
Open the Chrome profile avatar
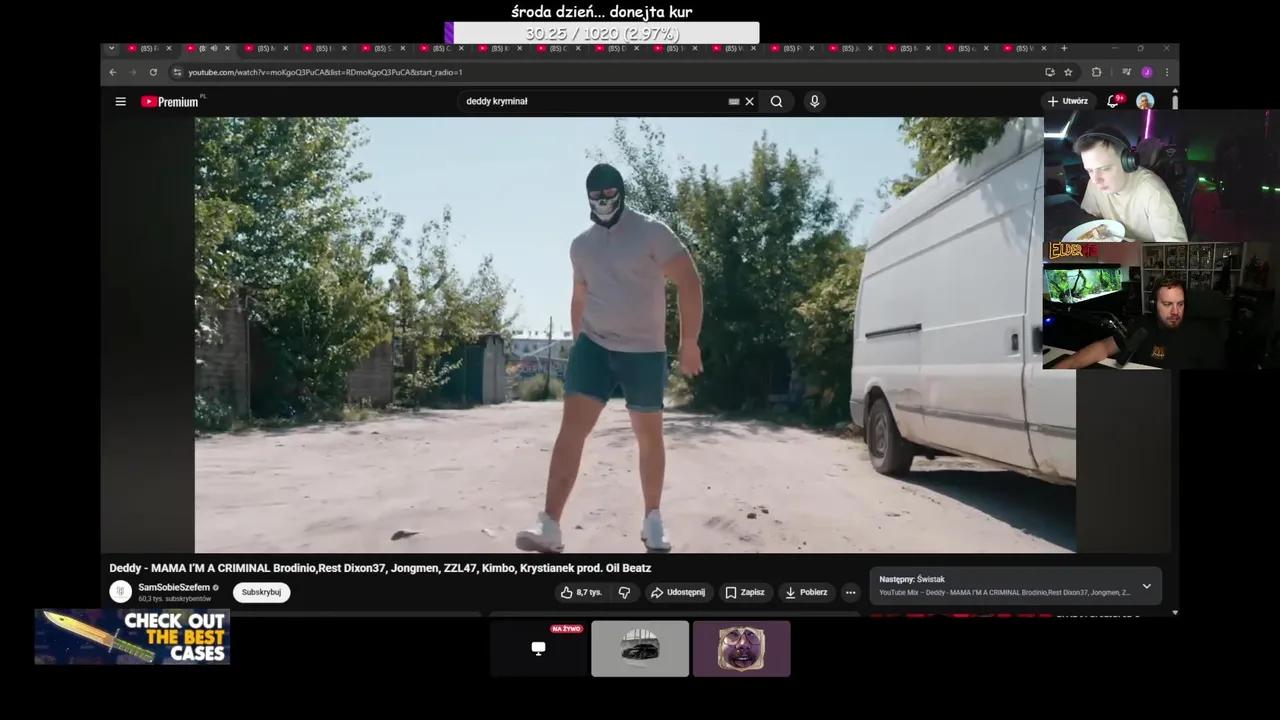point(1147,72)
